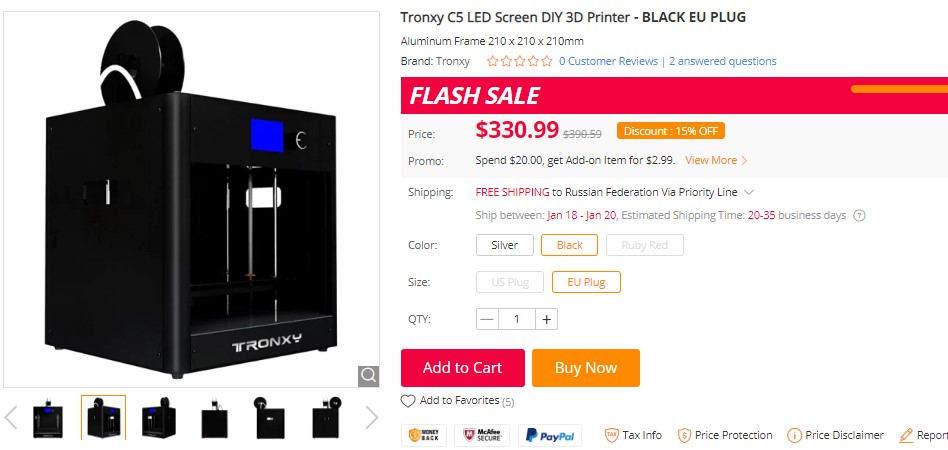This screenshot has width=948, height=450.
Task: Expand View More promo offers
Action: (716, 160)
